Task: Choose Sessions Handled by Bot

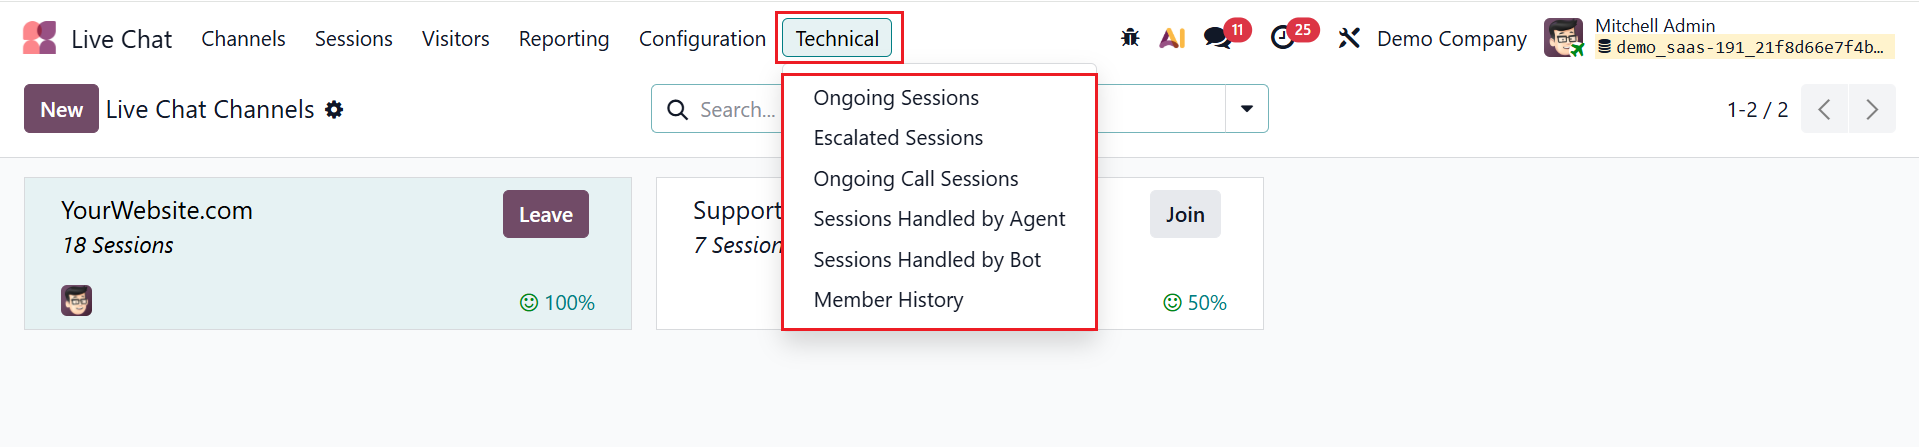Action: (927, 260)
